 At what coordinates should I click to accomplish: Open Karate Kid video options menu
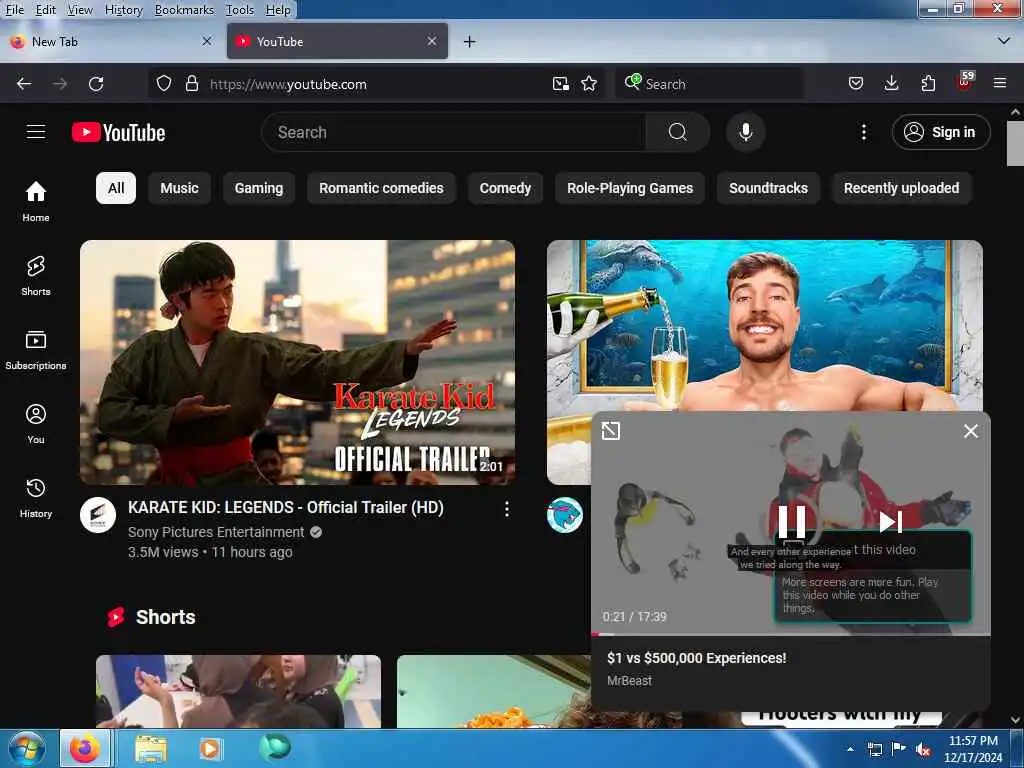coord(507,509)
